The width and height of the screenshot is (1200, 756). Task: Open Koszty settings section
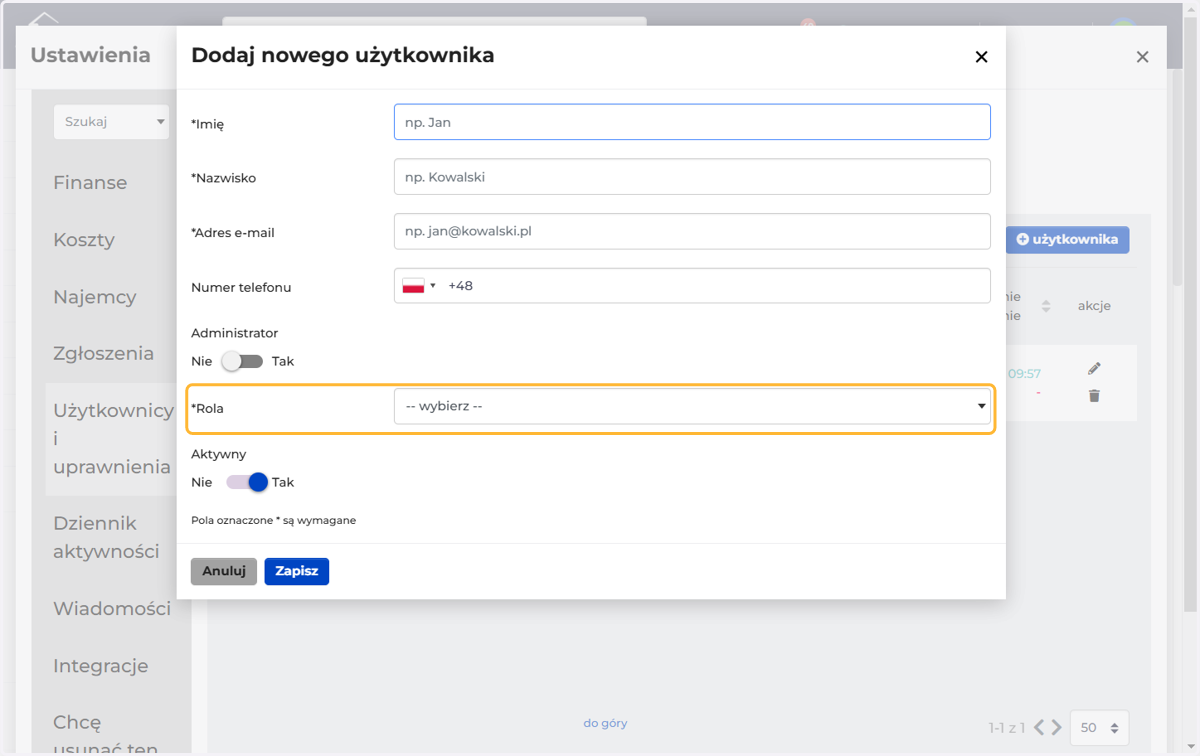point(84,240)
